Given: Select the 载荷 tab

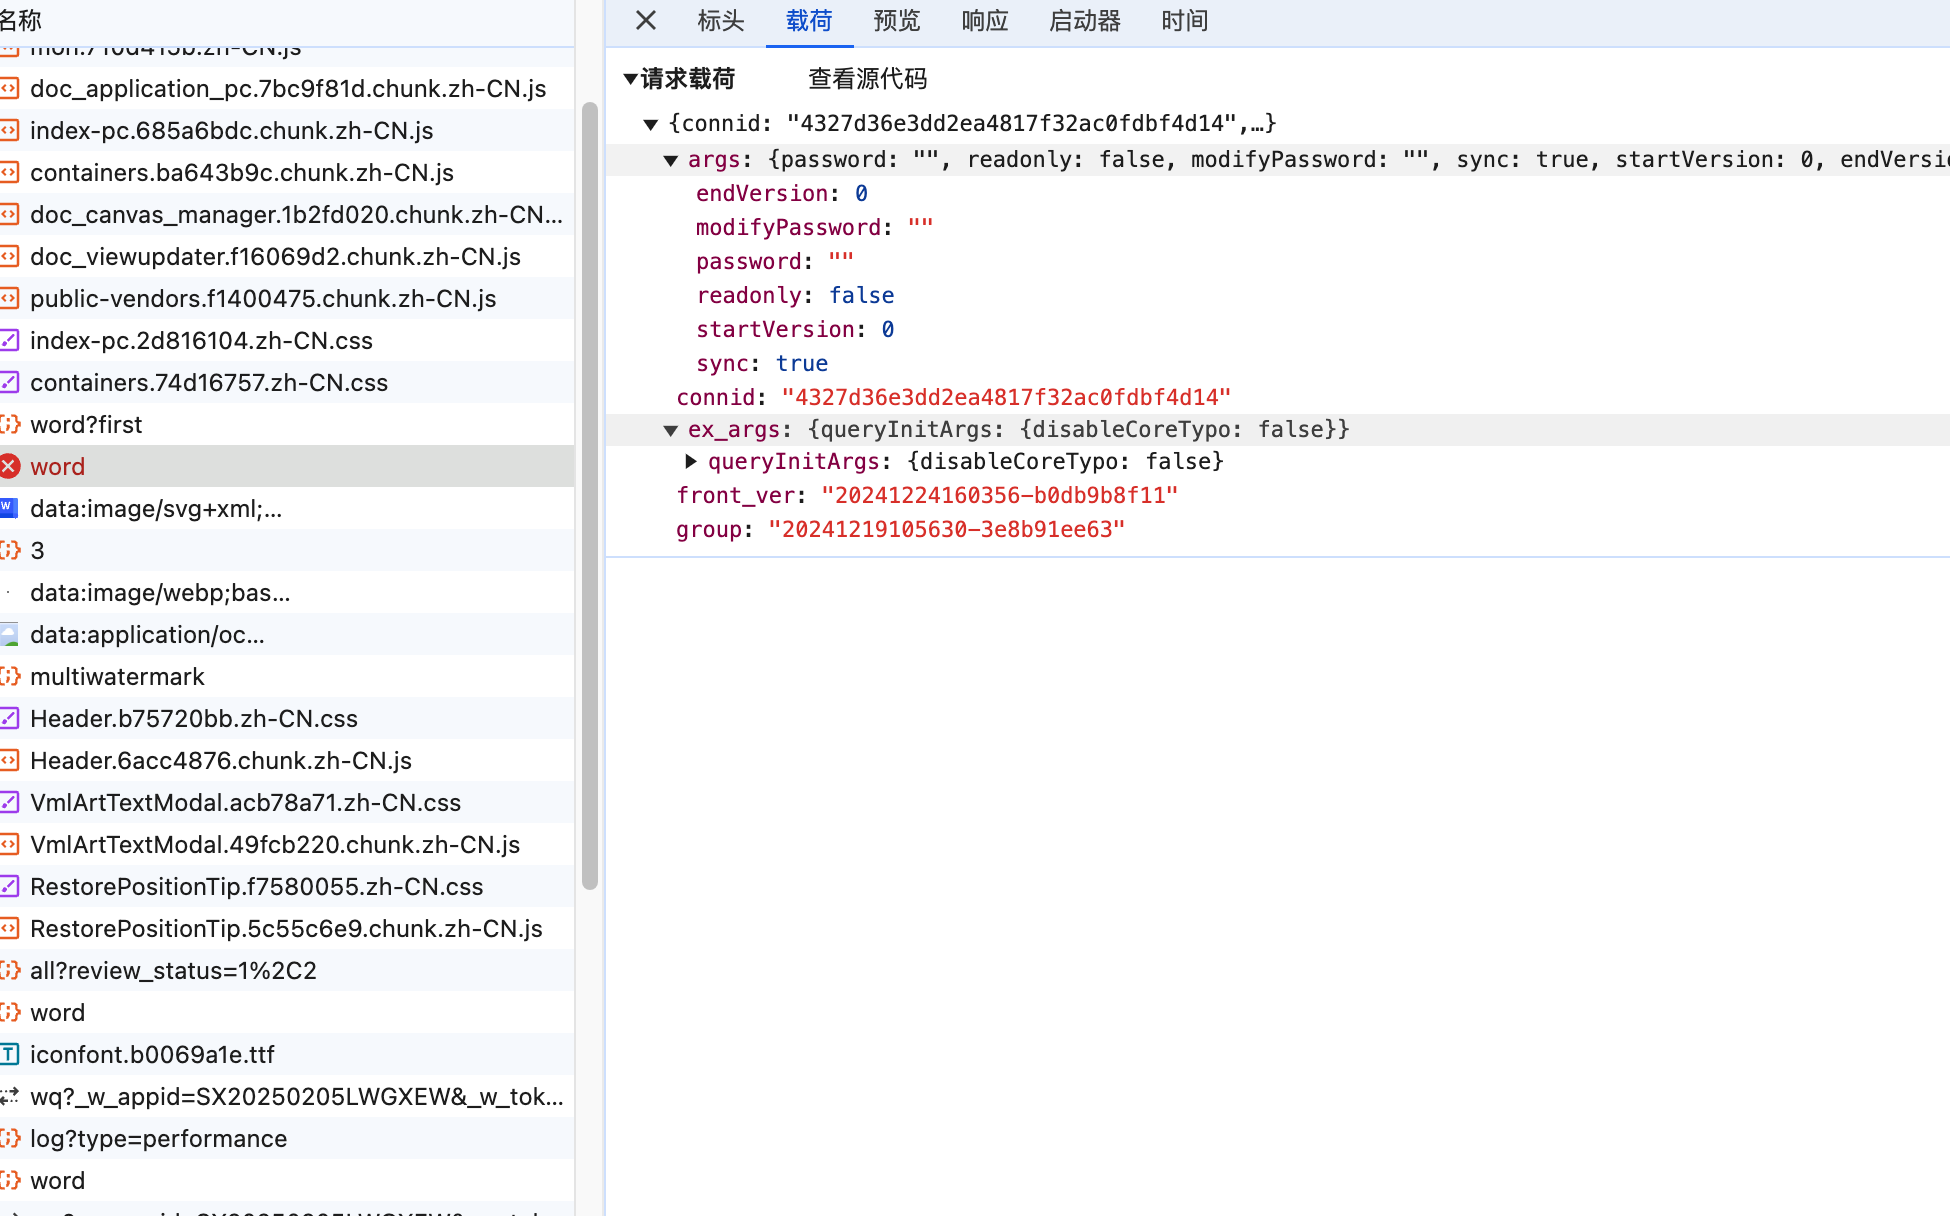Looking at the screenshot, I should pos(809,21).
